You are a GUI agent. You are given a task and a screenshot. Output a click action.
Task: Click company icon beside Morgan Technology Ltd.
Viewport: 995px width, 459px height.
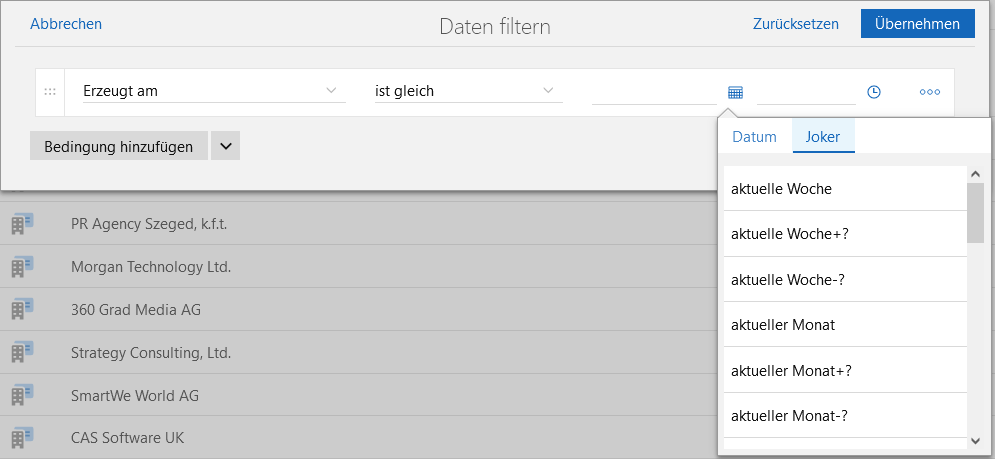(21, 267)
